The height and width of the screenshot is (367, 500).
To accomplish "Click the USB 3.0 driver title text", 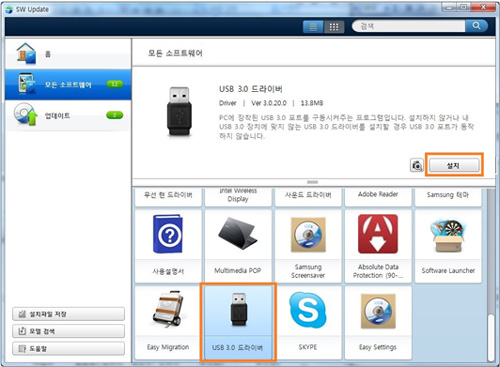I will click(251, 89).
